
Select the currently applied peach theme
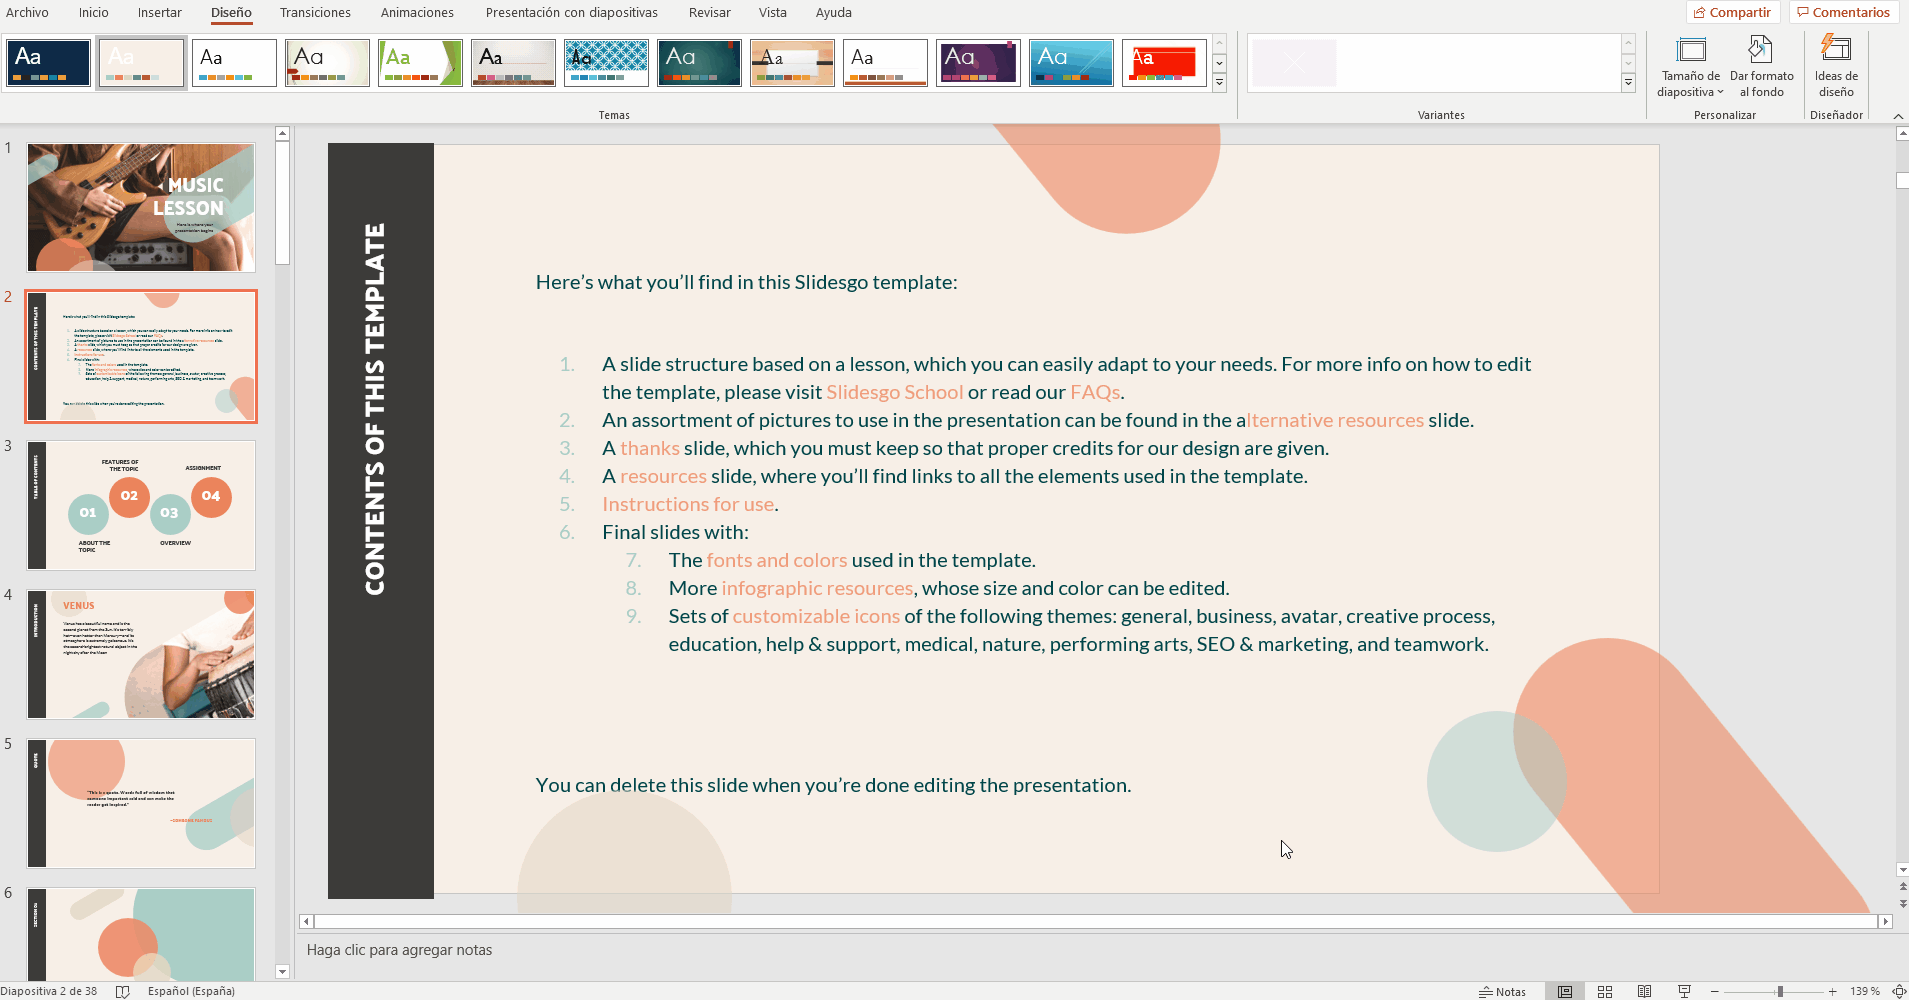point(141,62)
